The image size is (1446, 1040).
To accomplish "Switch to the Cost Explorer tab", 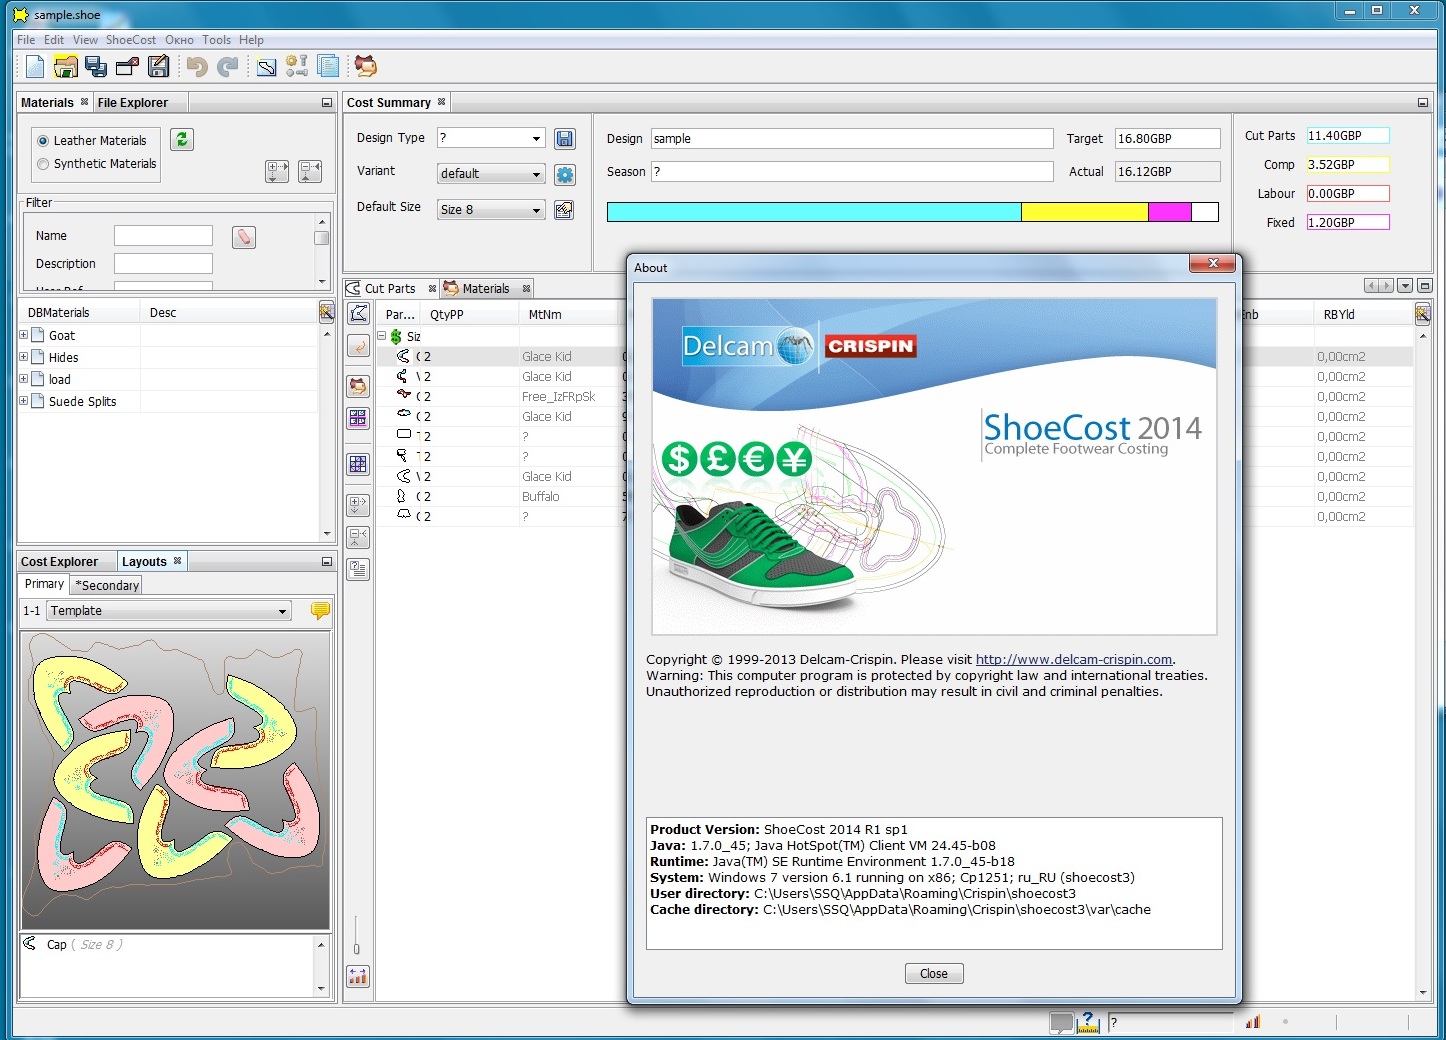I will click(x=60, y=561).
